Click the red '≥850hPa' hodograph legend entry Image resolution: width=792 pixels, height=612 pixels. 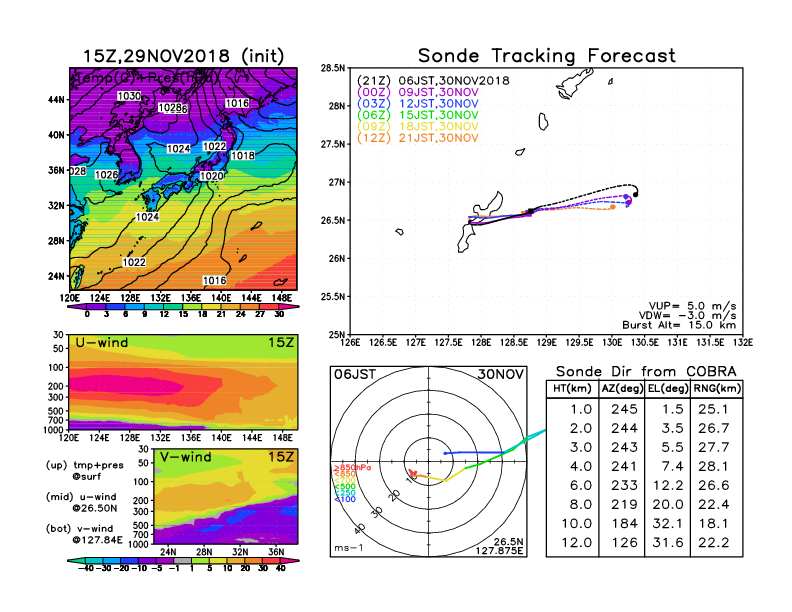click(x=353, y=468)
